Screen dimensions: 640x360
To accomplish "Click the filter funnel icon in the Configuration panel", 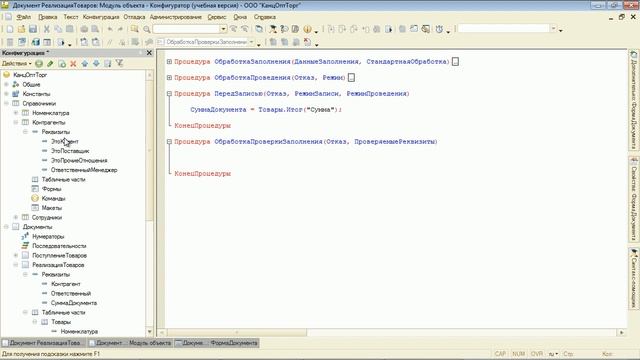I will (119, 63).
